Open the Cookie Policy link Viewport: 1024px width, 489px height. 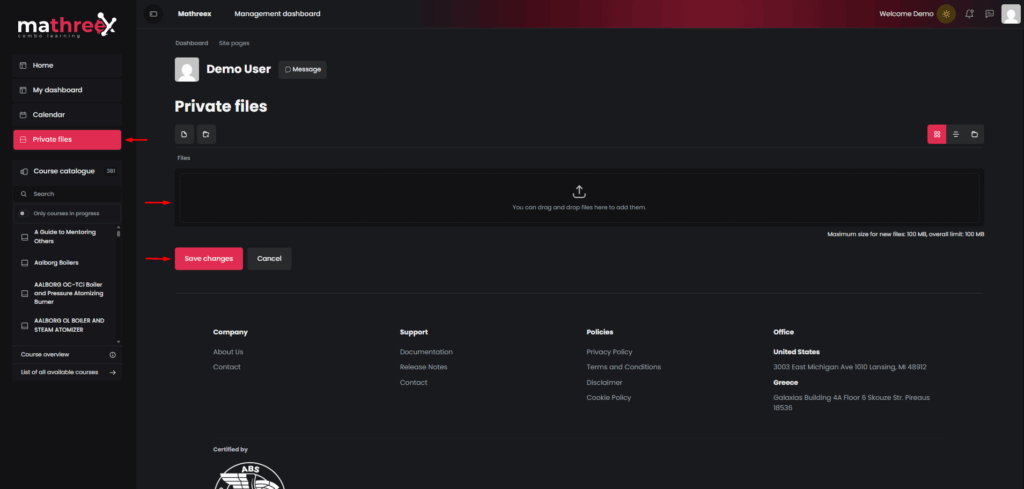(x=609, y=398)
